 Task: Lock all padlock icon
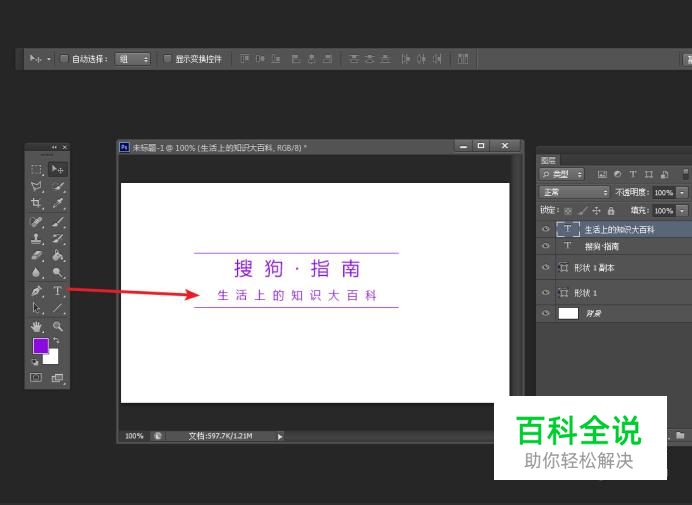(x=611, y=211)
